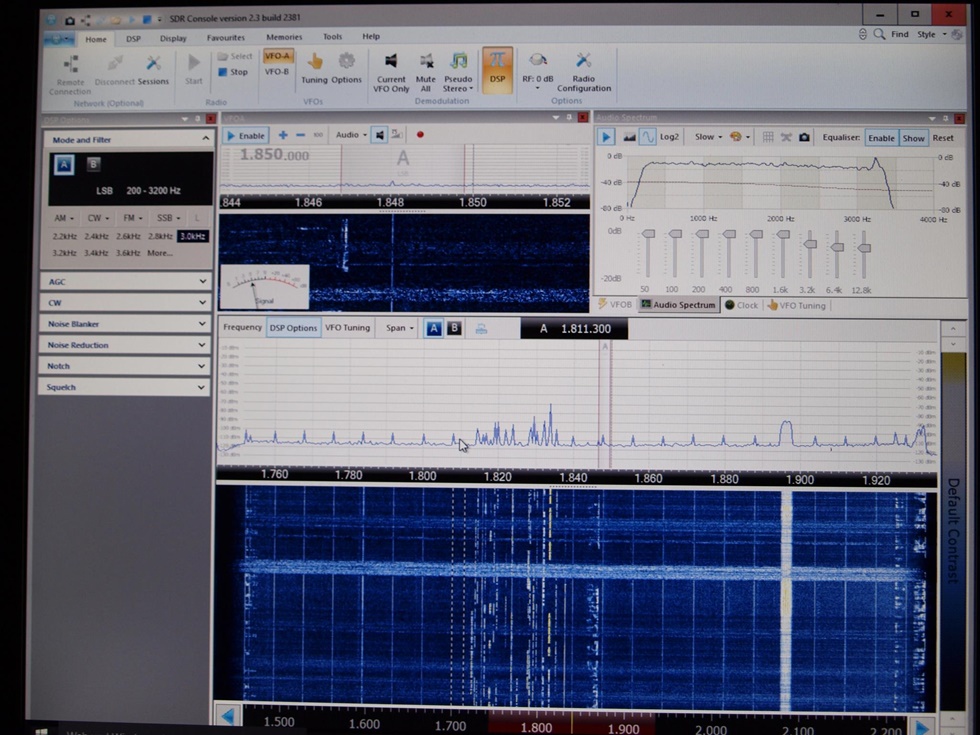Click the Tuning hand icon
Image resolution: width=980 pixels, height=735 pixels.
coord(314,62)
